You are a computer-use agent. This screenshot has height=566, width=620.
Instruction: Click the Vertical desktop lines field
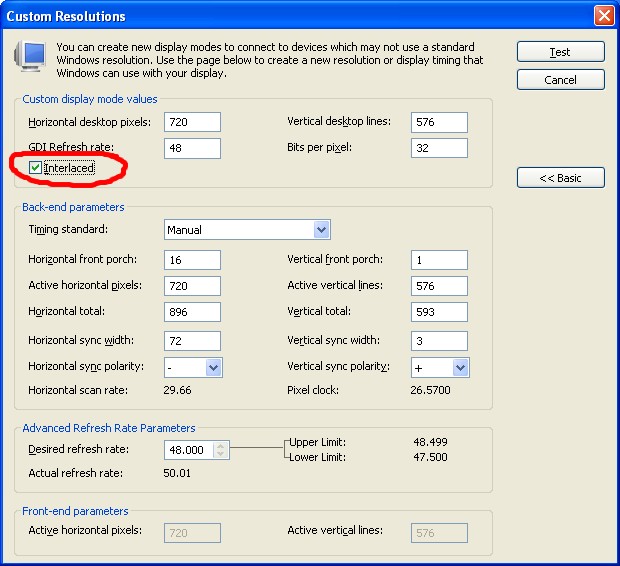(439, 122)
